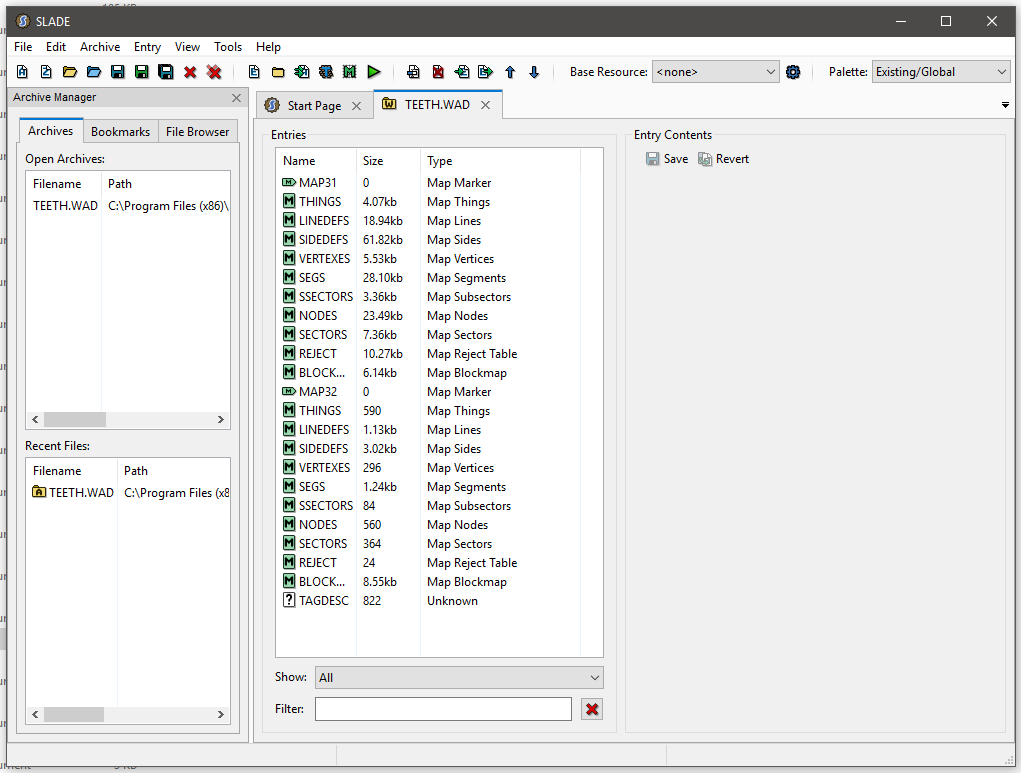This screenshot has height=773, width=1021.
Task: Clear the filter with red X button
Action: tap(592, 709)
